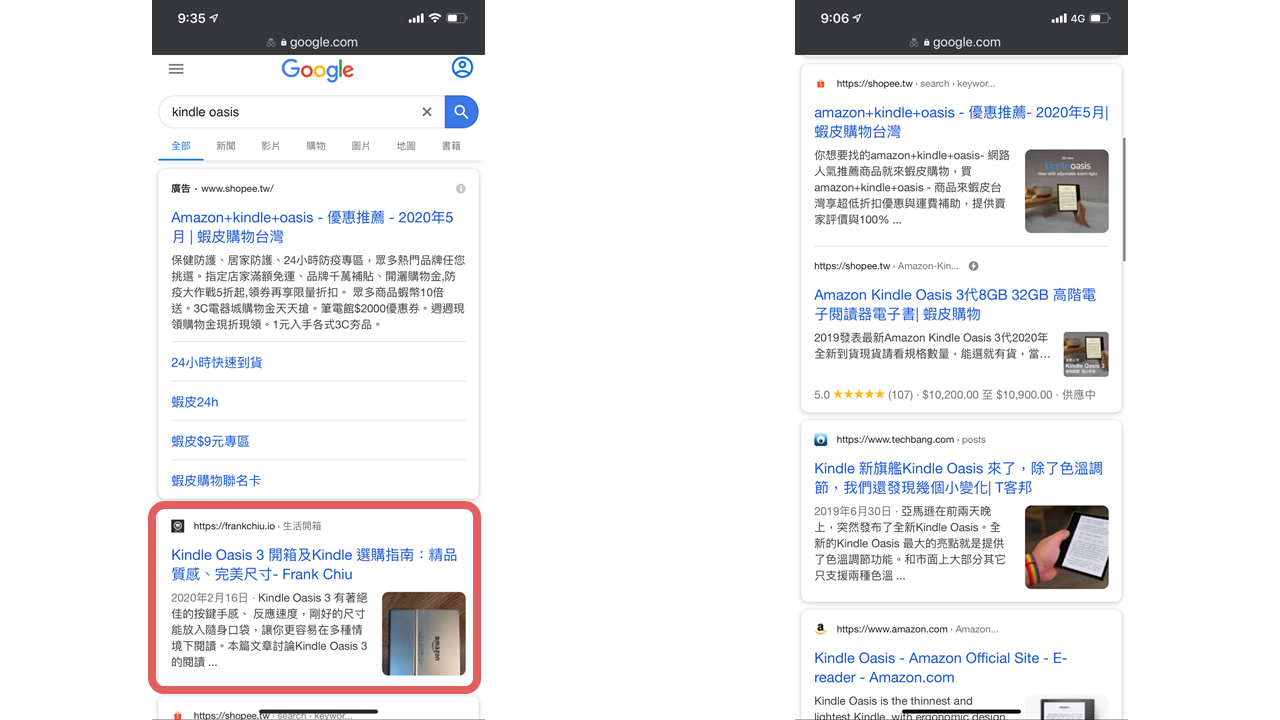Click the frankchiu.io site favicon

178,526
